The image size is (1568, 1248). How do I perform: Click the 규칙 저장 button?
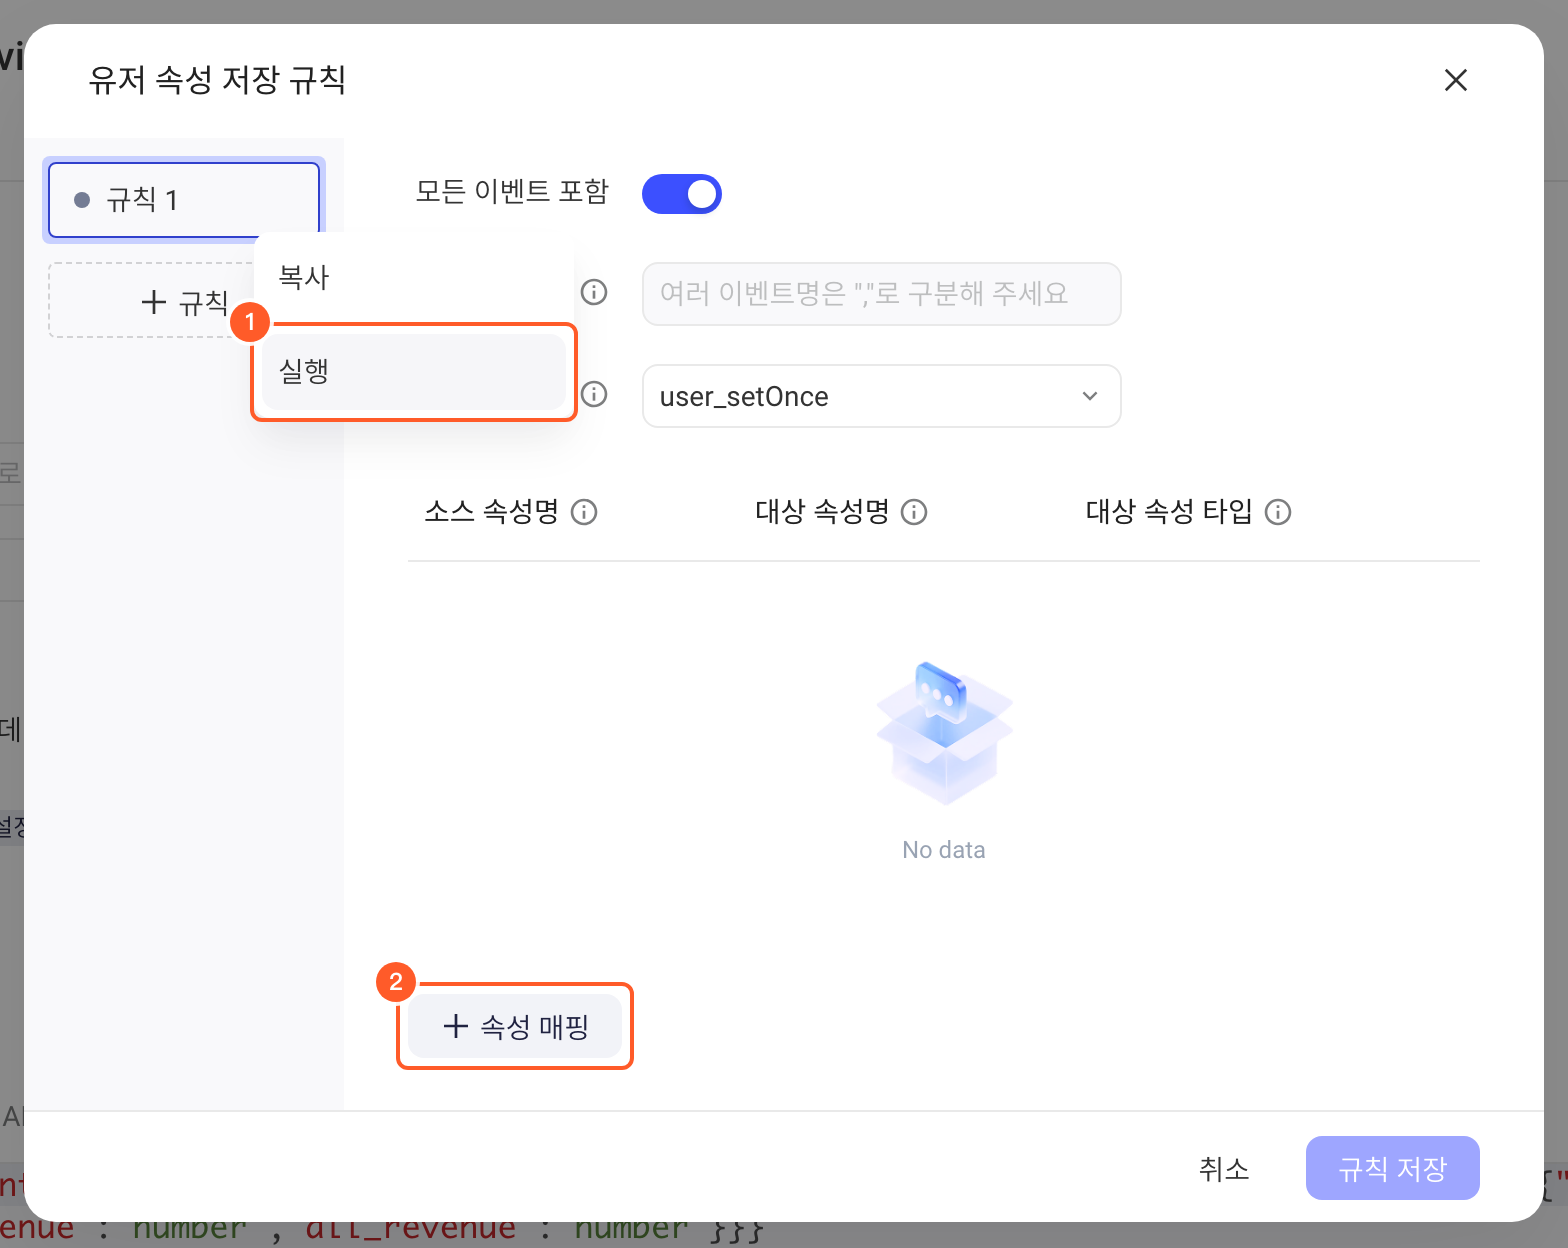tap(1392, 1168)
